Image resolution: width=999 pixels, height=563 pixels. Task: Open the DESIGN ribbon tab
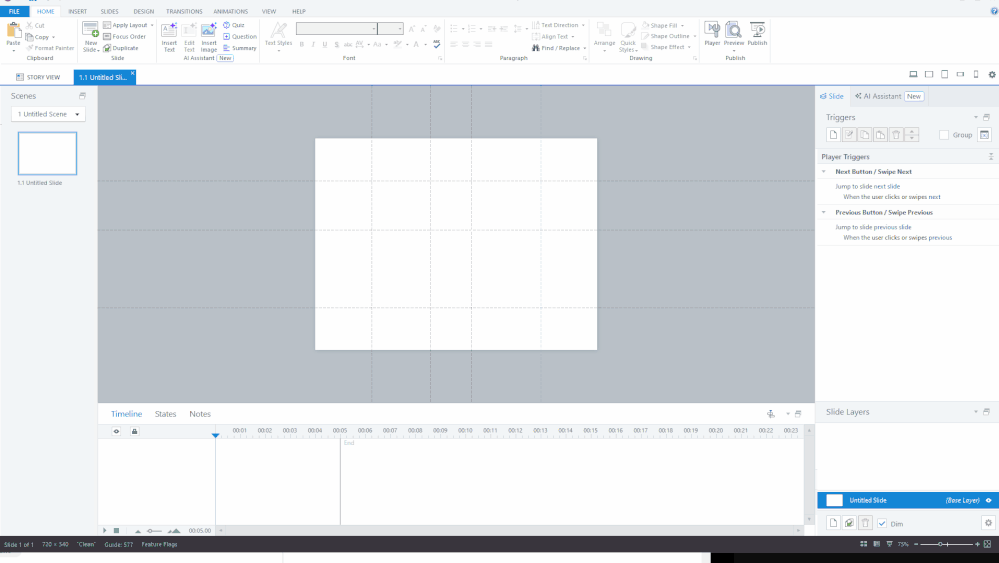143,11
